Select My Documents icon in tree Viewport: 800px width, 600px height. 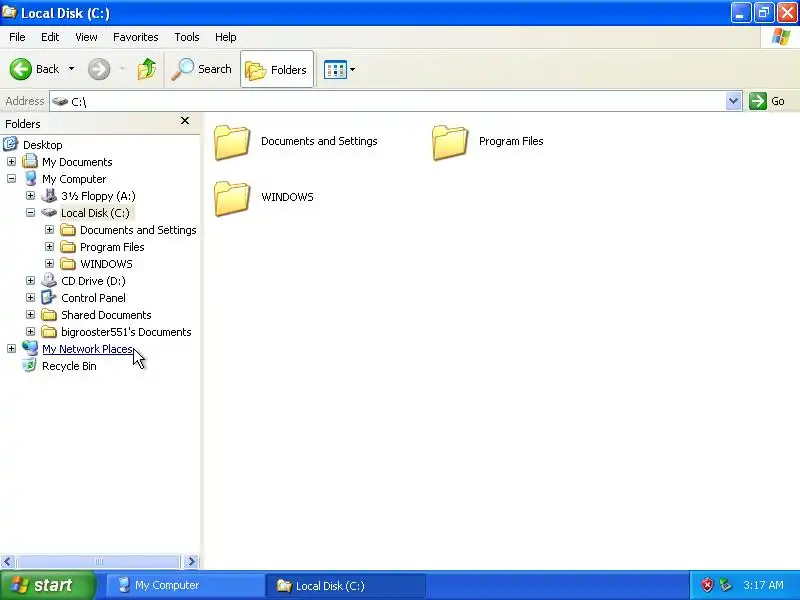click(x=30, y=161)
